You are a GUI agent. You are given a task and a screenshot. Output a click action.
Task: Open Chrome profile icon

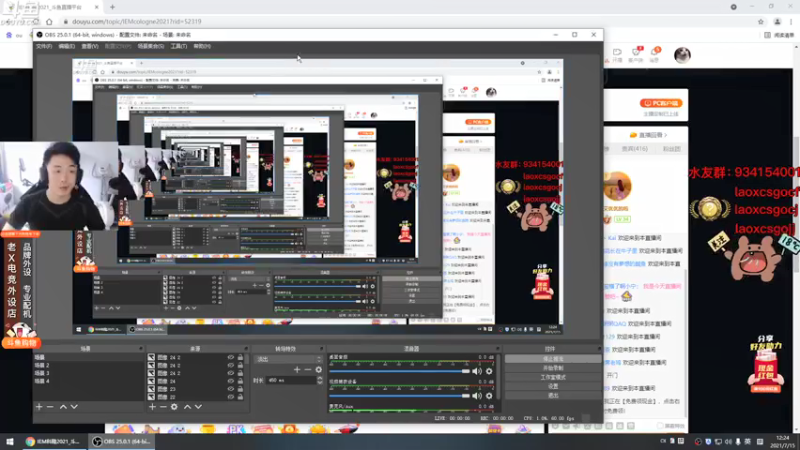tap(777, 21)
